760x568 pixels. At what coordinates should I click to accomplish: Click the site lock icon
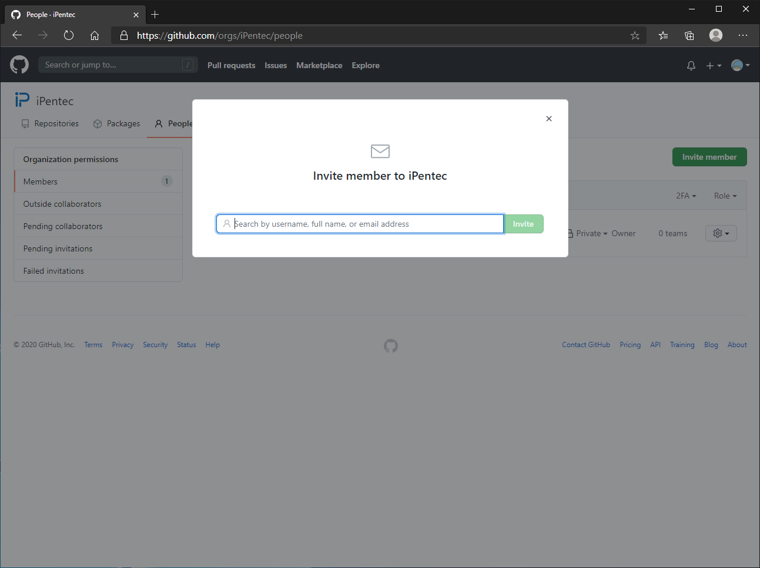click(x=124, y=35)
